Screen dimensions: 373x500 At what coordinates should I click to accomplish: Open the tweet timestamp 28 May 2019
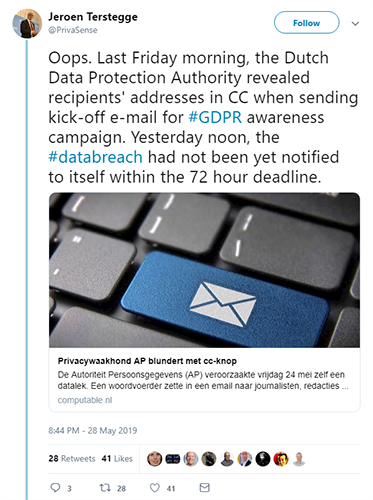click(93, 431)
